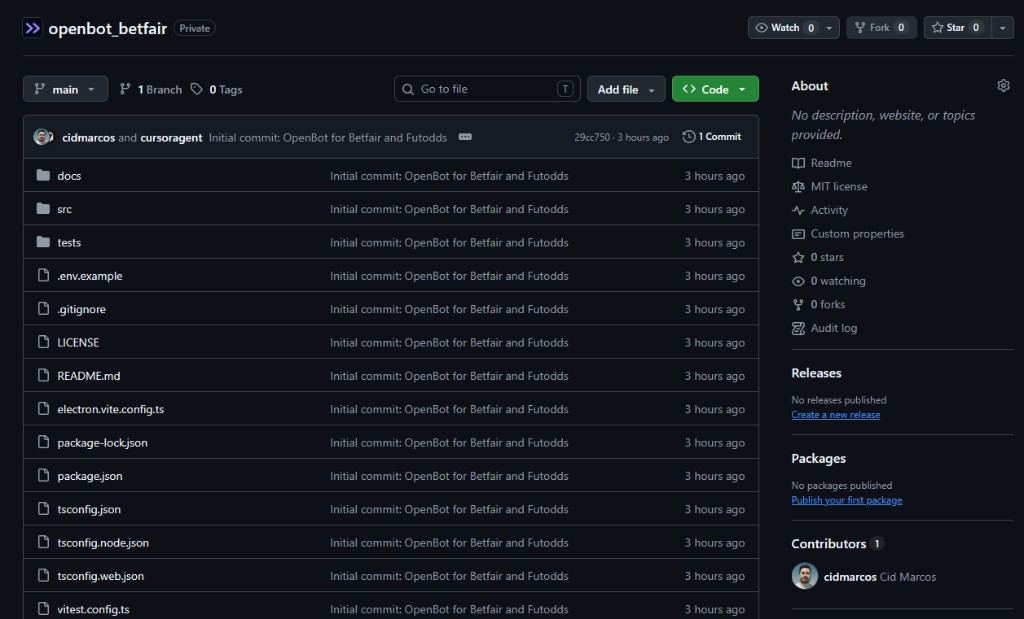Viewport: 1024px width, 619px height.
Task: Open the cursoragent co-author link
Action: pyautogui.click(x=171, y=138)
